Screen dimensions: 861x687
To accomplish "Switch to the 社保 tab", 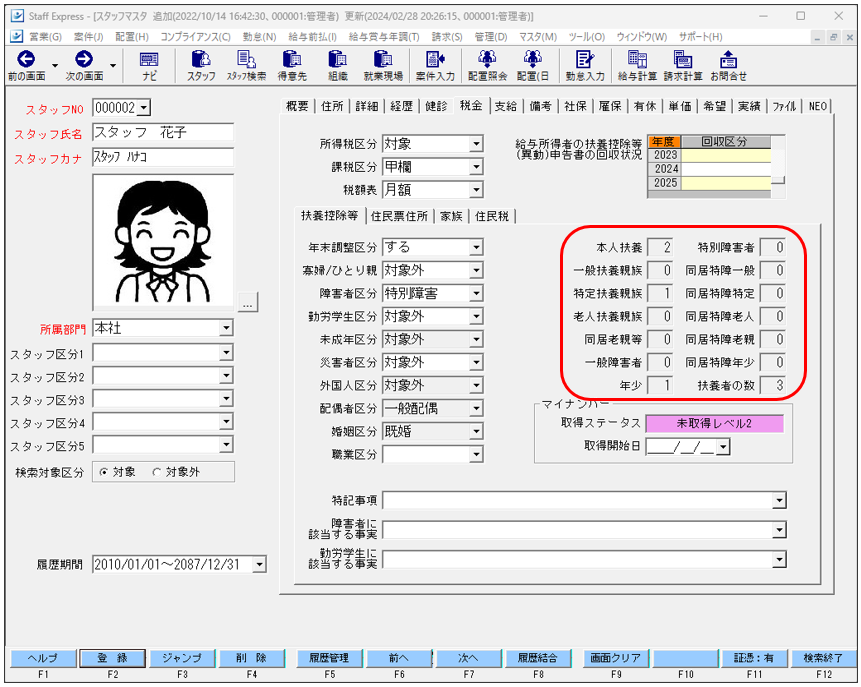I will click(575, 107).
